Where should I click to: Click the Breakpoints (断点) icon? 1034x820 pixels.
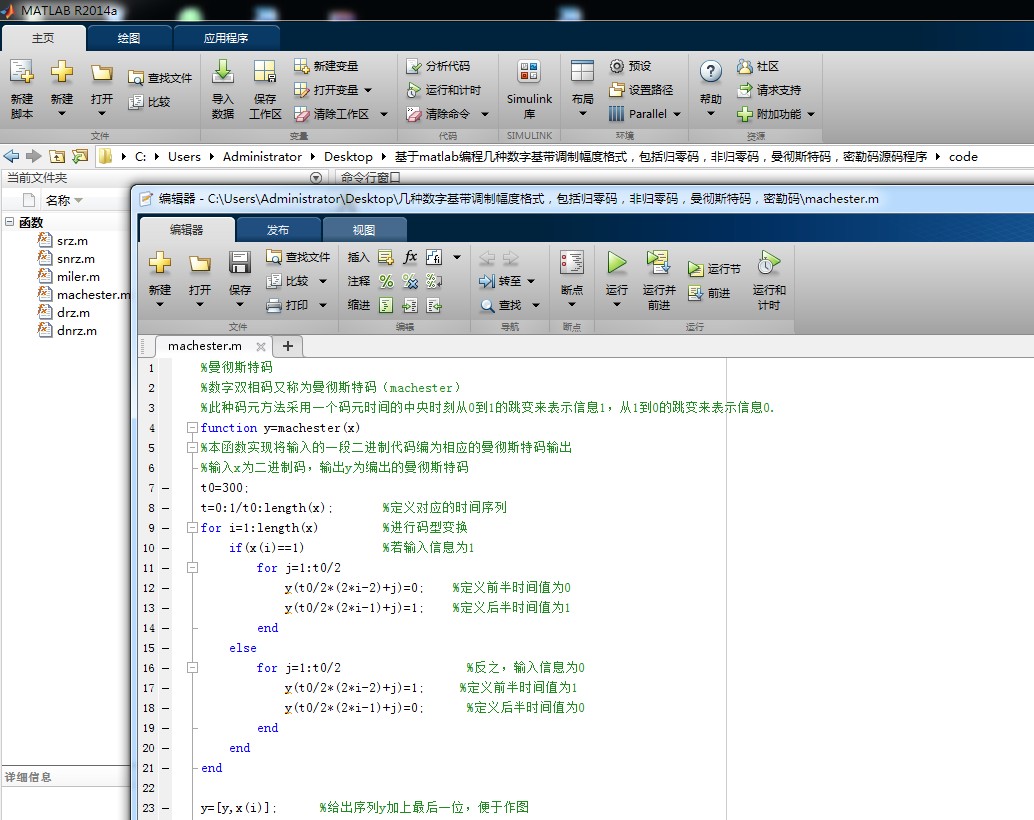click(x=571, y=263)
